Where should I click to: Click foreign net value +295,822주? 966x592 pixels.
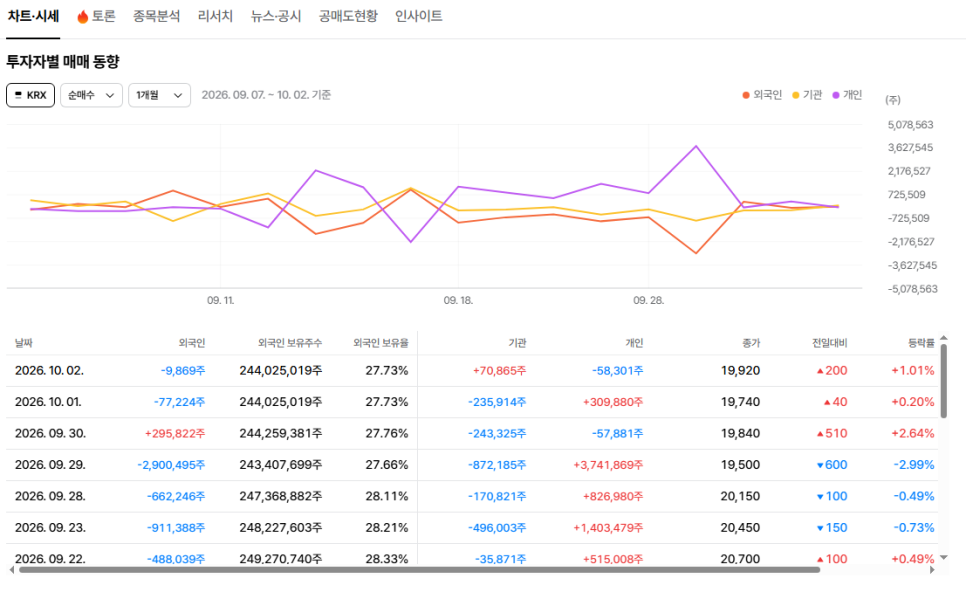tap(175, 434)
